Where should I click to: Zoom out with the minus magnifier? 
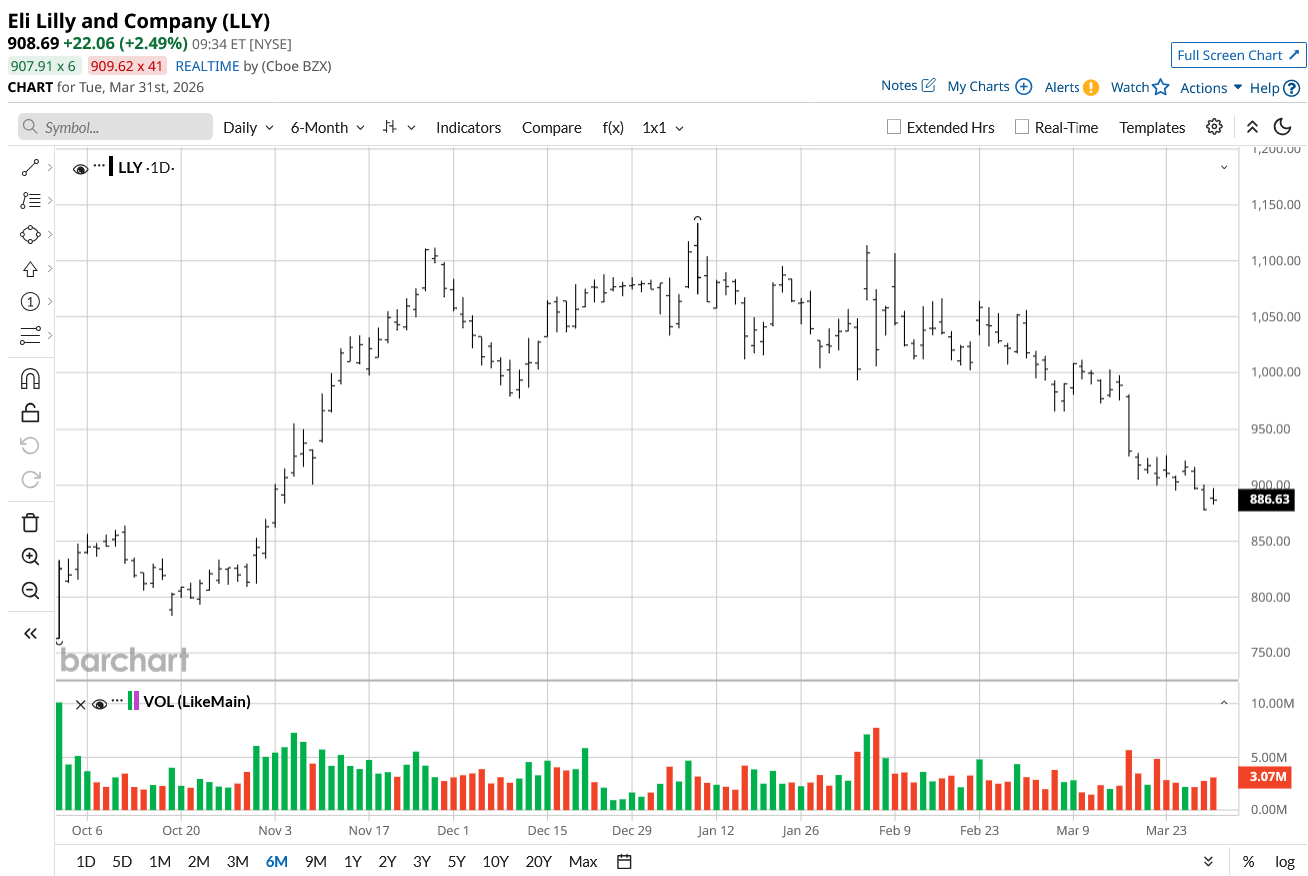(30, 590)
